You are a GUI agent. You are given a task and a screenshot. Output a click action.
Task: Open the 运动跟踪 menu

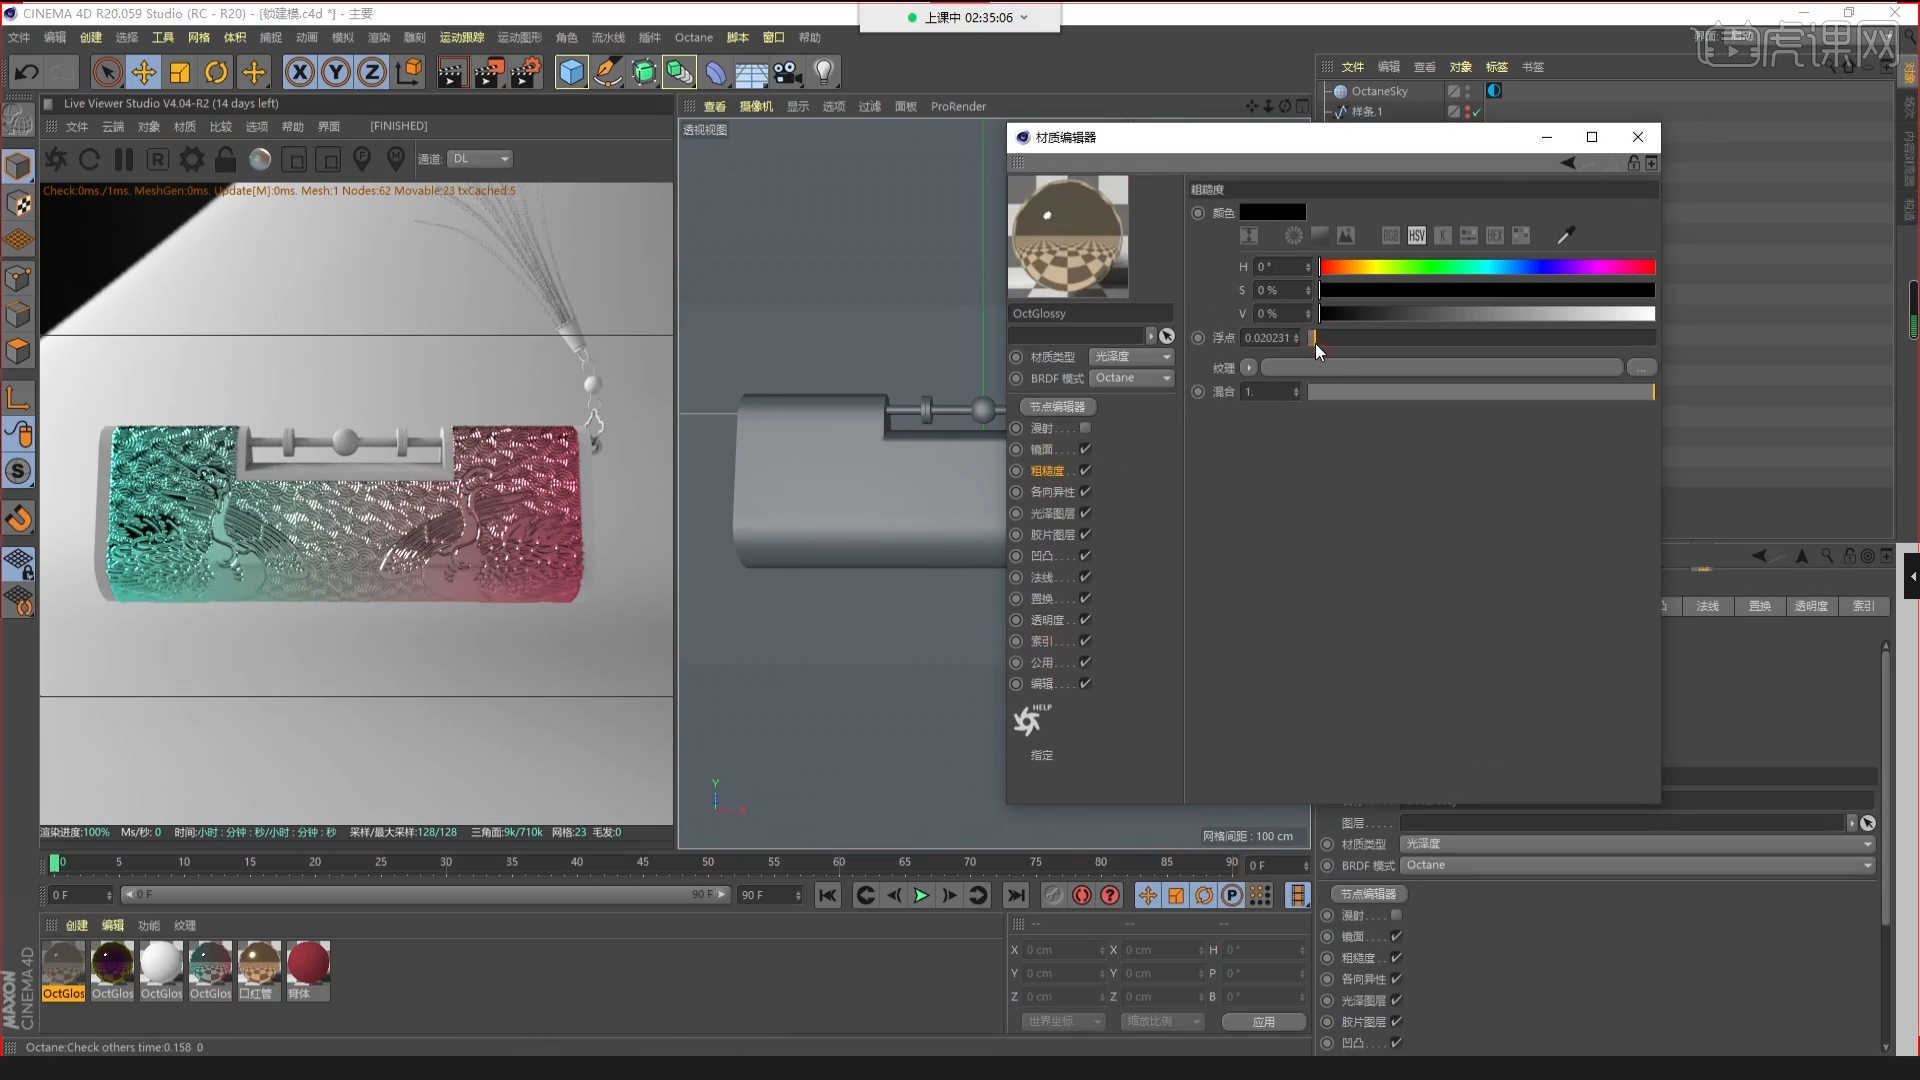pos(461,38)
